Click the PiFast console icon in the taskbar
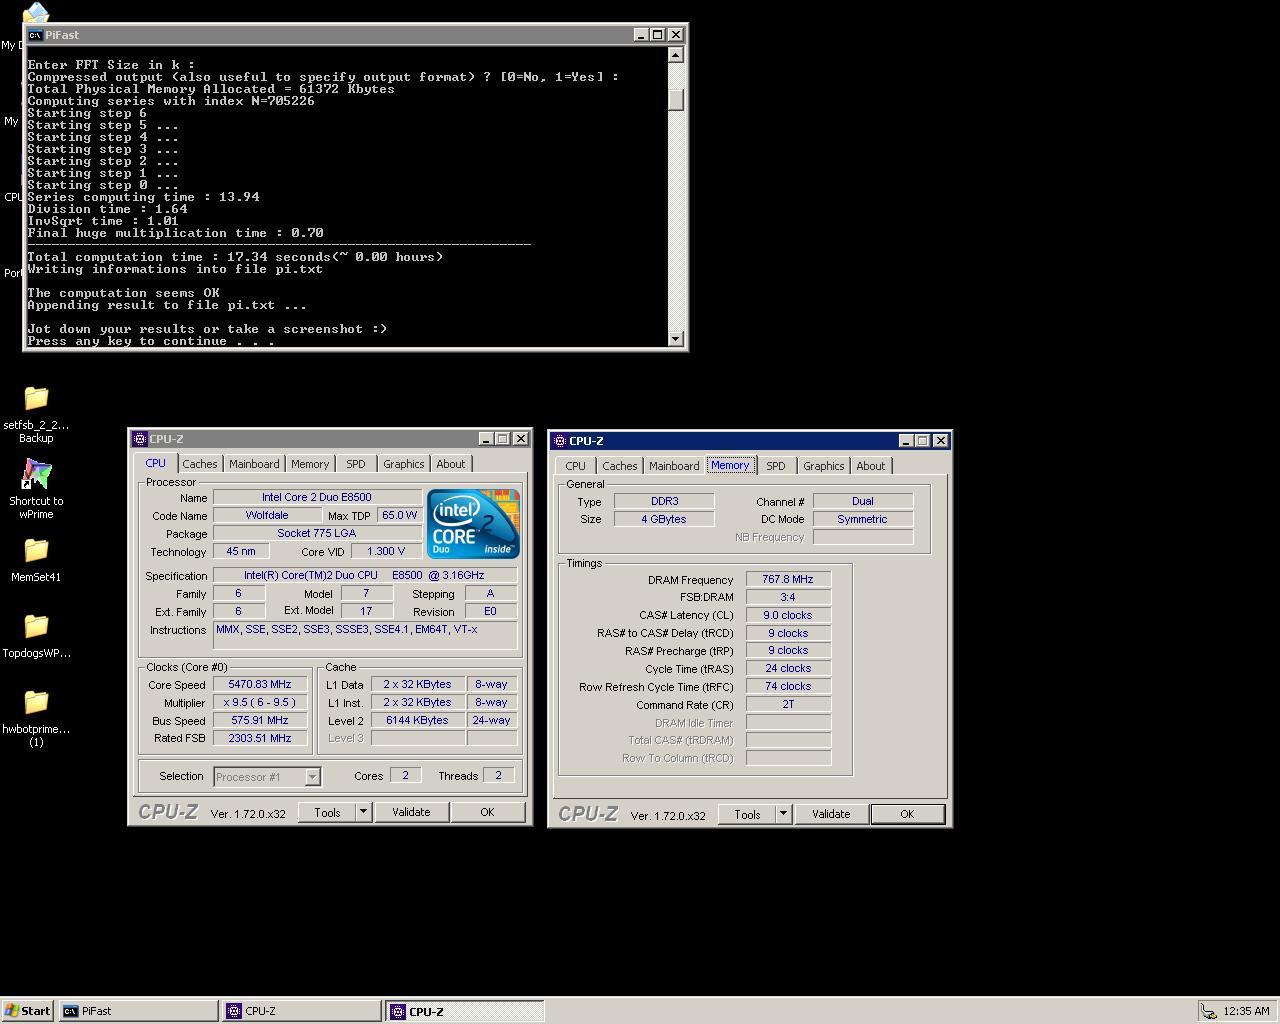 pyautogui.click(x=71, y=1011)
